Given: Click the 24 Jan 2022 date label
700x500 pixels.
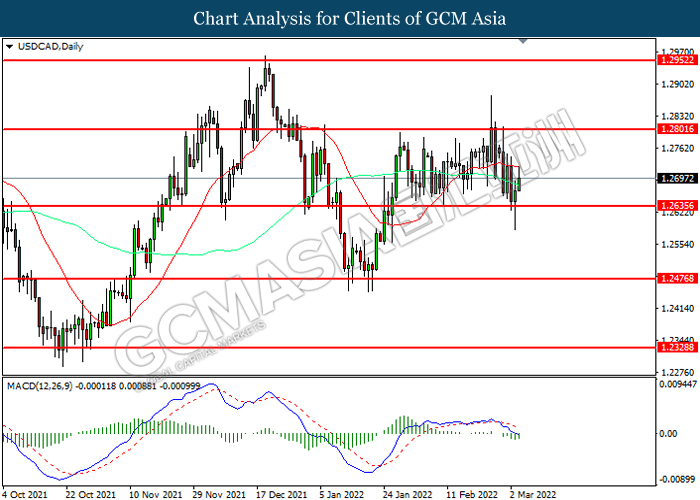Looking at the screenshot, I should click(x=408, y=494).
